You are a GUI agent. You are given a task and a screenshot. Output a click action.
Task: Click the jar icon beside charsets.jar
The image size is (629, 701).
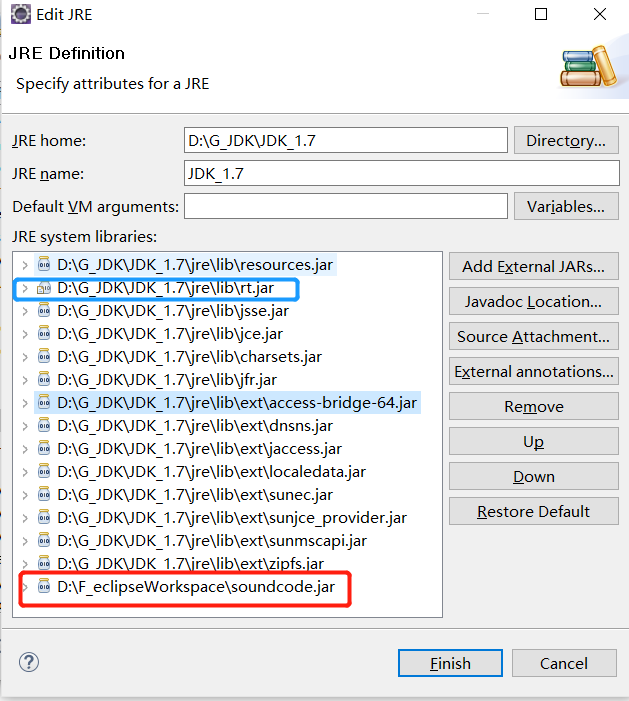tap(44, 356)
